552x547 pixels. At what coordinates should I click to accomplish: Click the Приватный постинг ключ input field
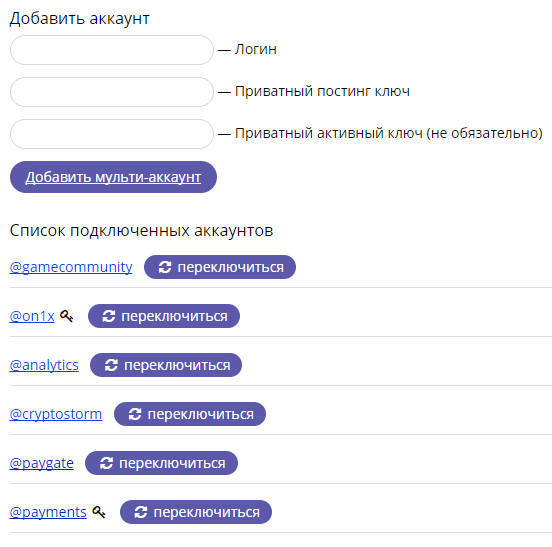pos(112,92)
